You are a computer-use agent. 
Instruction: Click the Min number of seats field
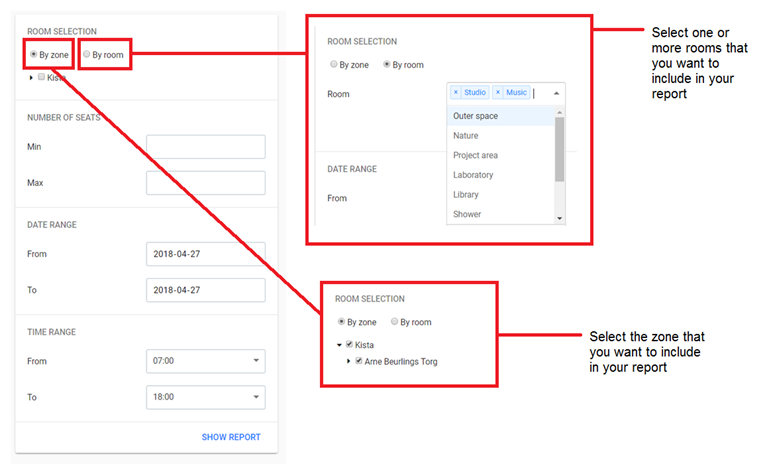coord(205,147)
